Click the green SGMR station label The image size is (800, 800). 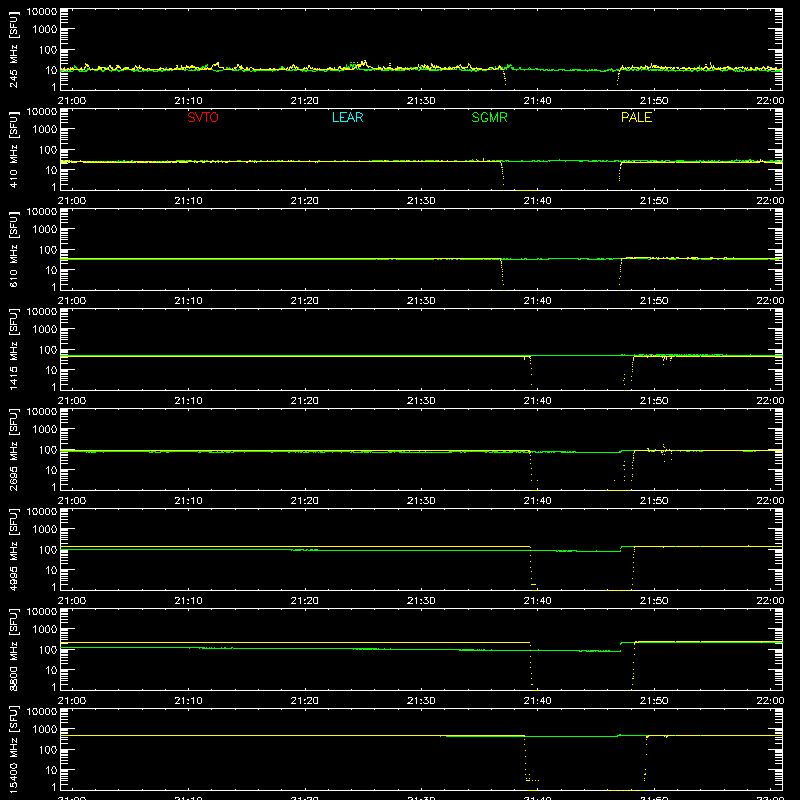coord(489,117)
